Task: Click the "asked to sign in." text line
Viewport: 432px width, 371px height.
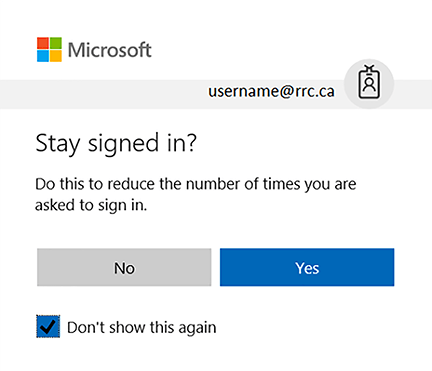Action: [91, 205]
